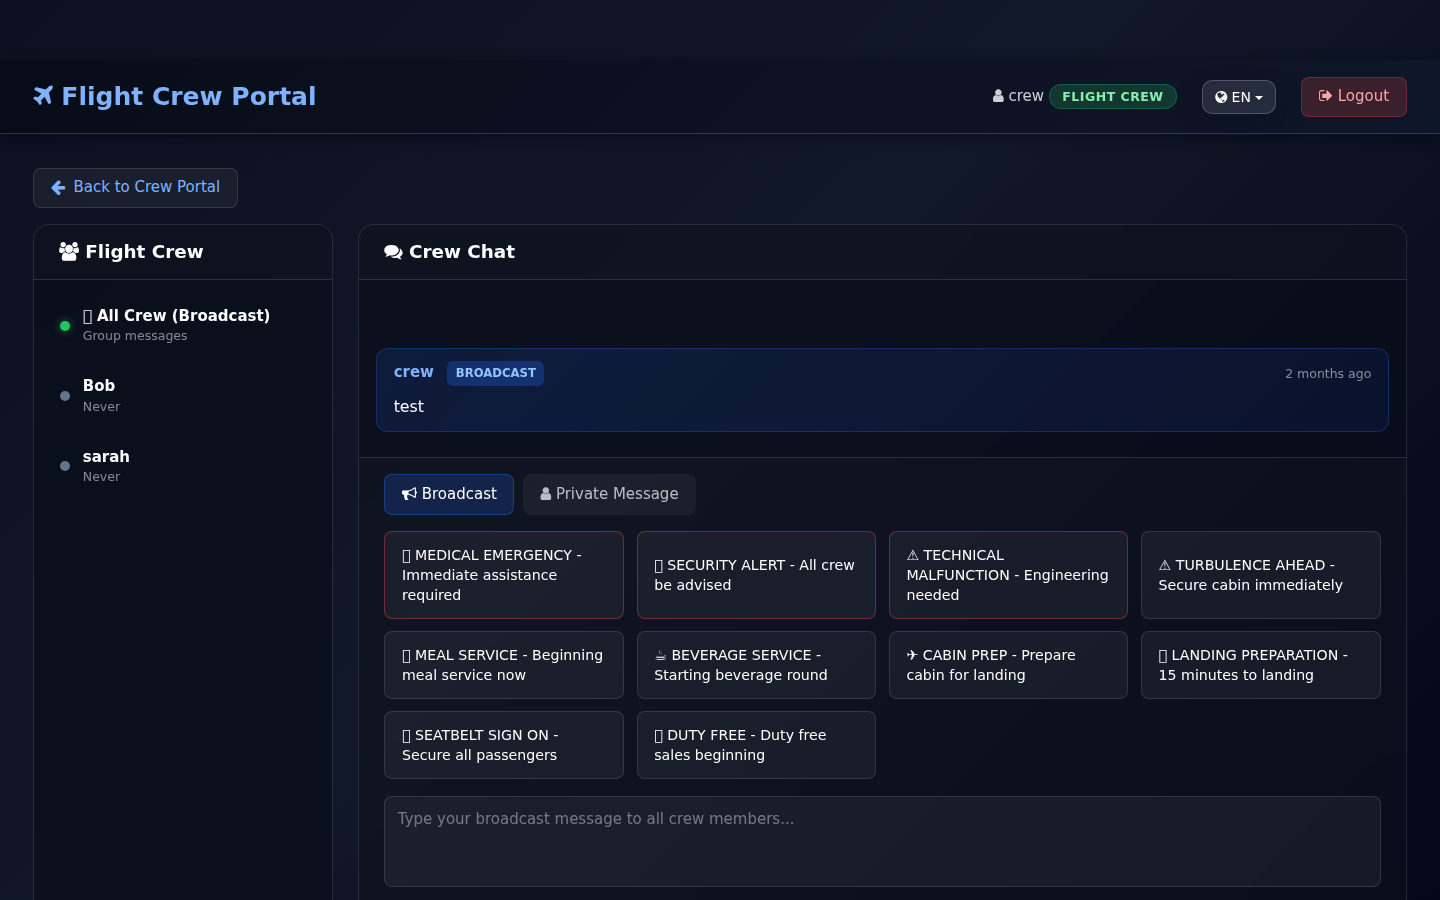Send MEDICAL EMERGENCY quick message
Screen dimensions: 1440x900
coord(504,575)
